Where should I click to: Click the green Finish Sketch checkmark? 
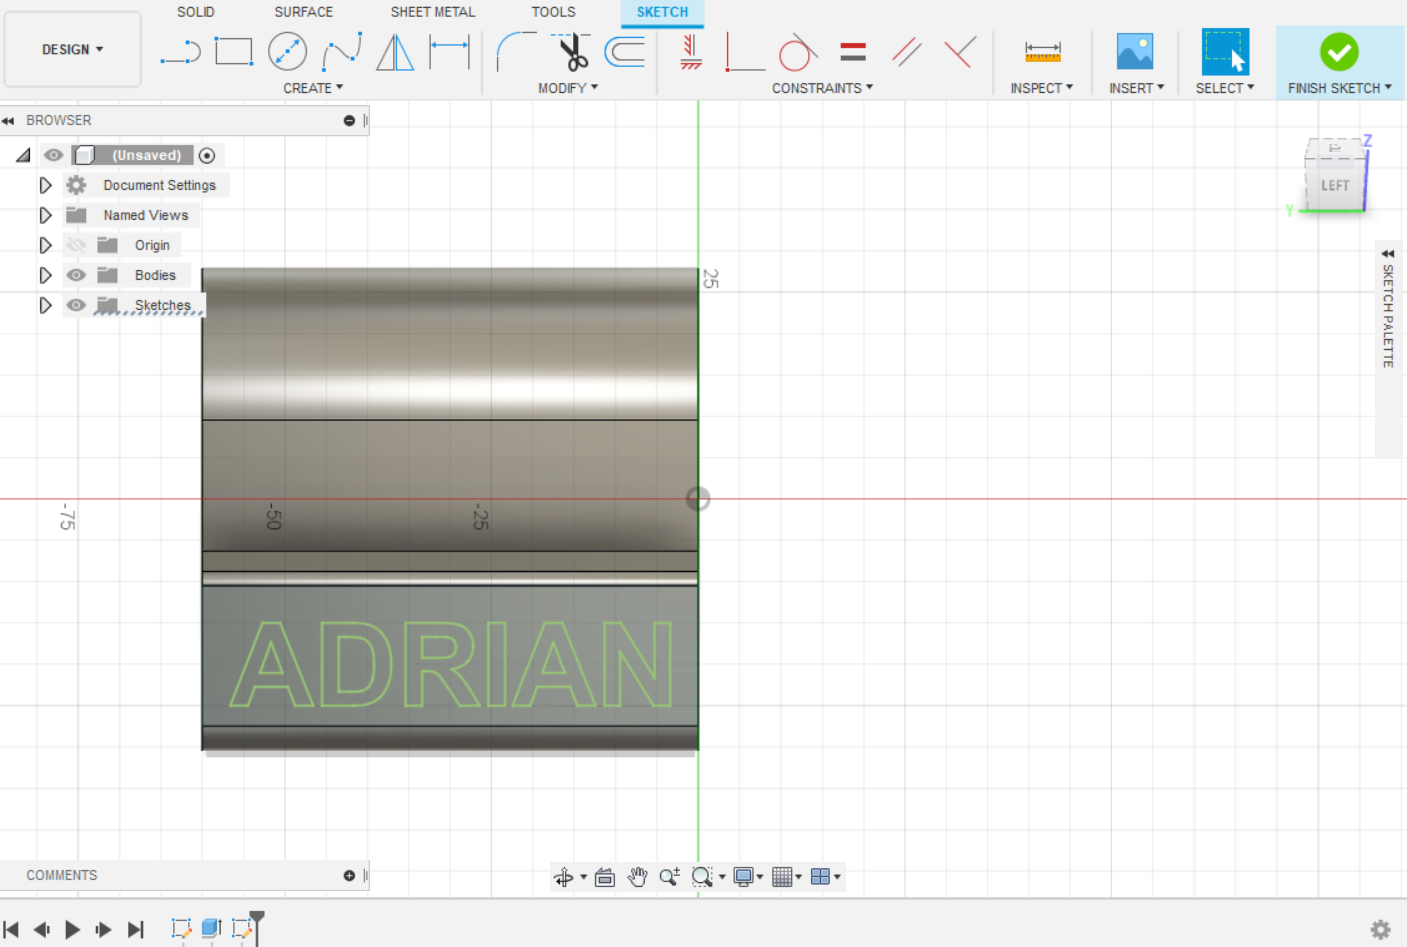click(1338, 52)
